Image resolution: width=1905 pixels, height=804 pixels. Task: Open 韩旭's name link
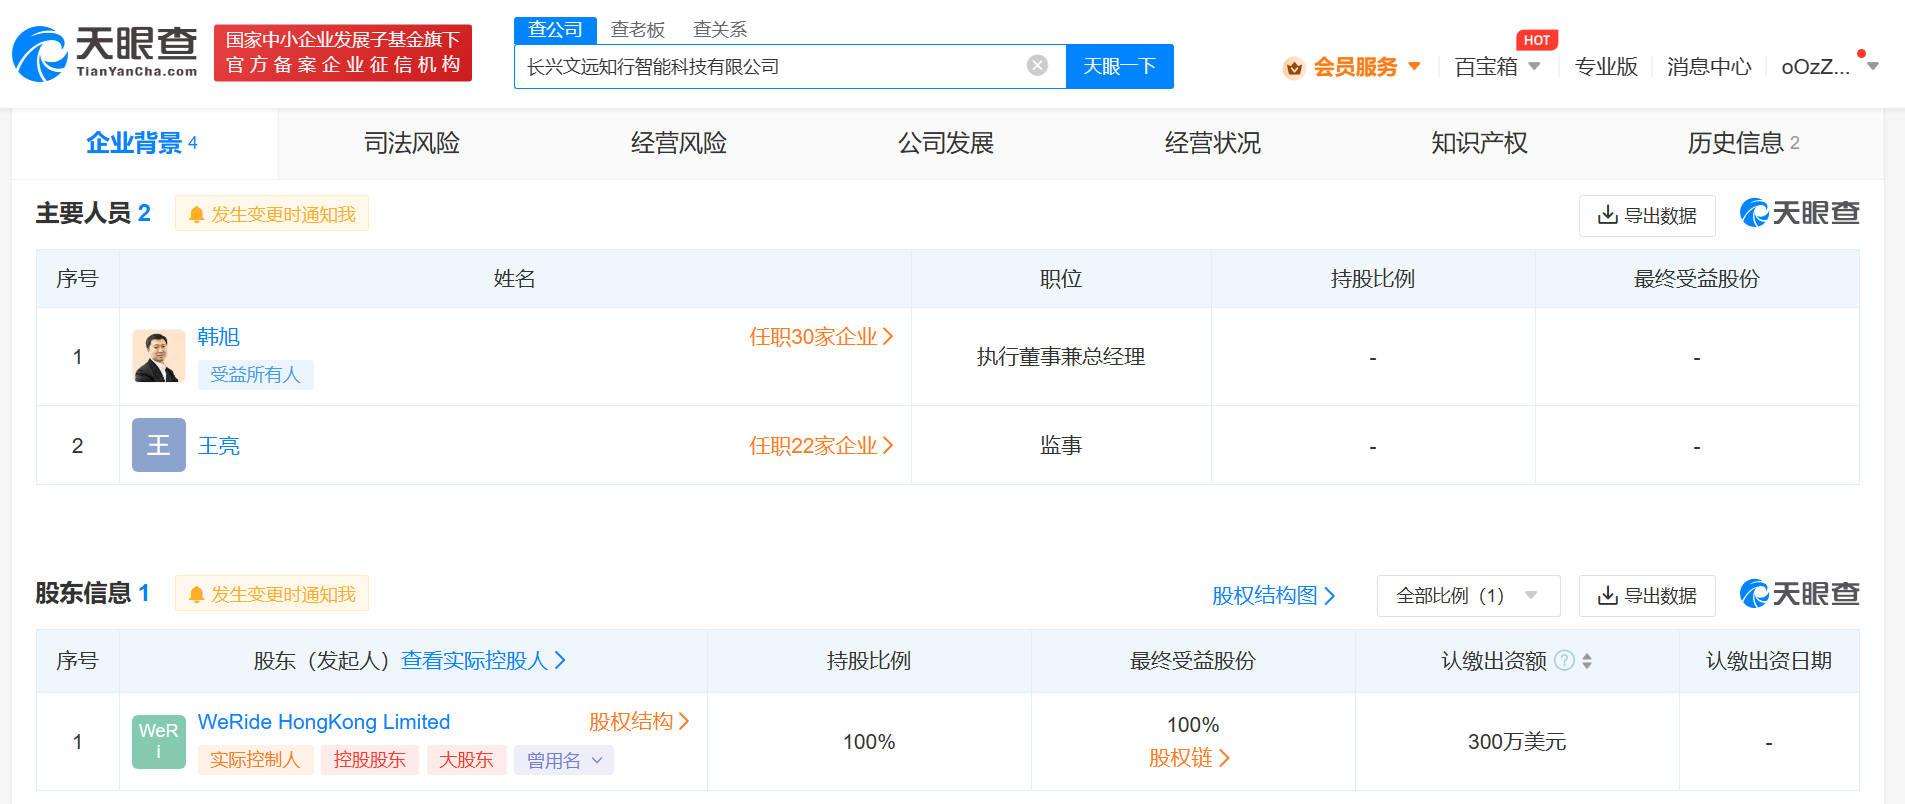coord(219,337)
